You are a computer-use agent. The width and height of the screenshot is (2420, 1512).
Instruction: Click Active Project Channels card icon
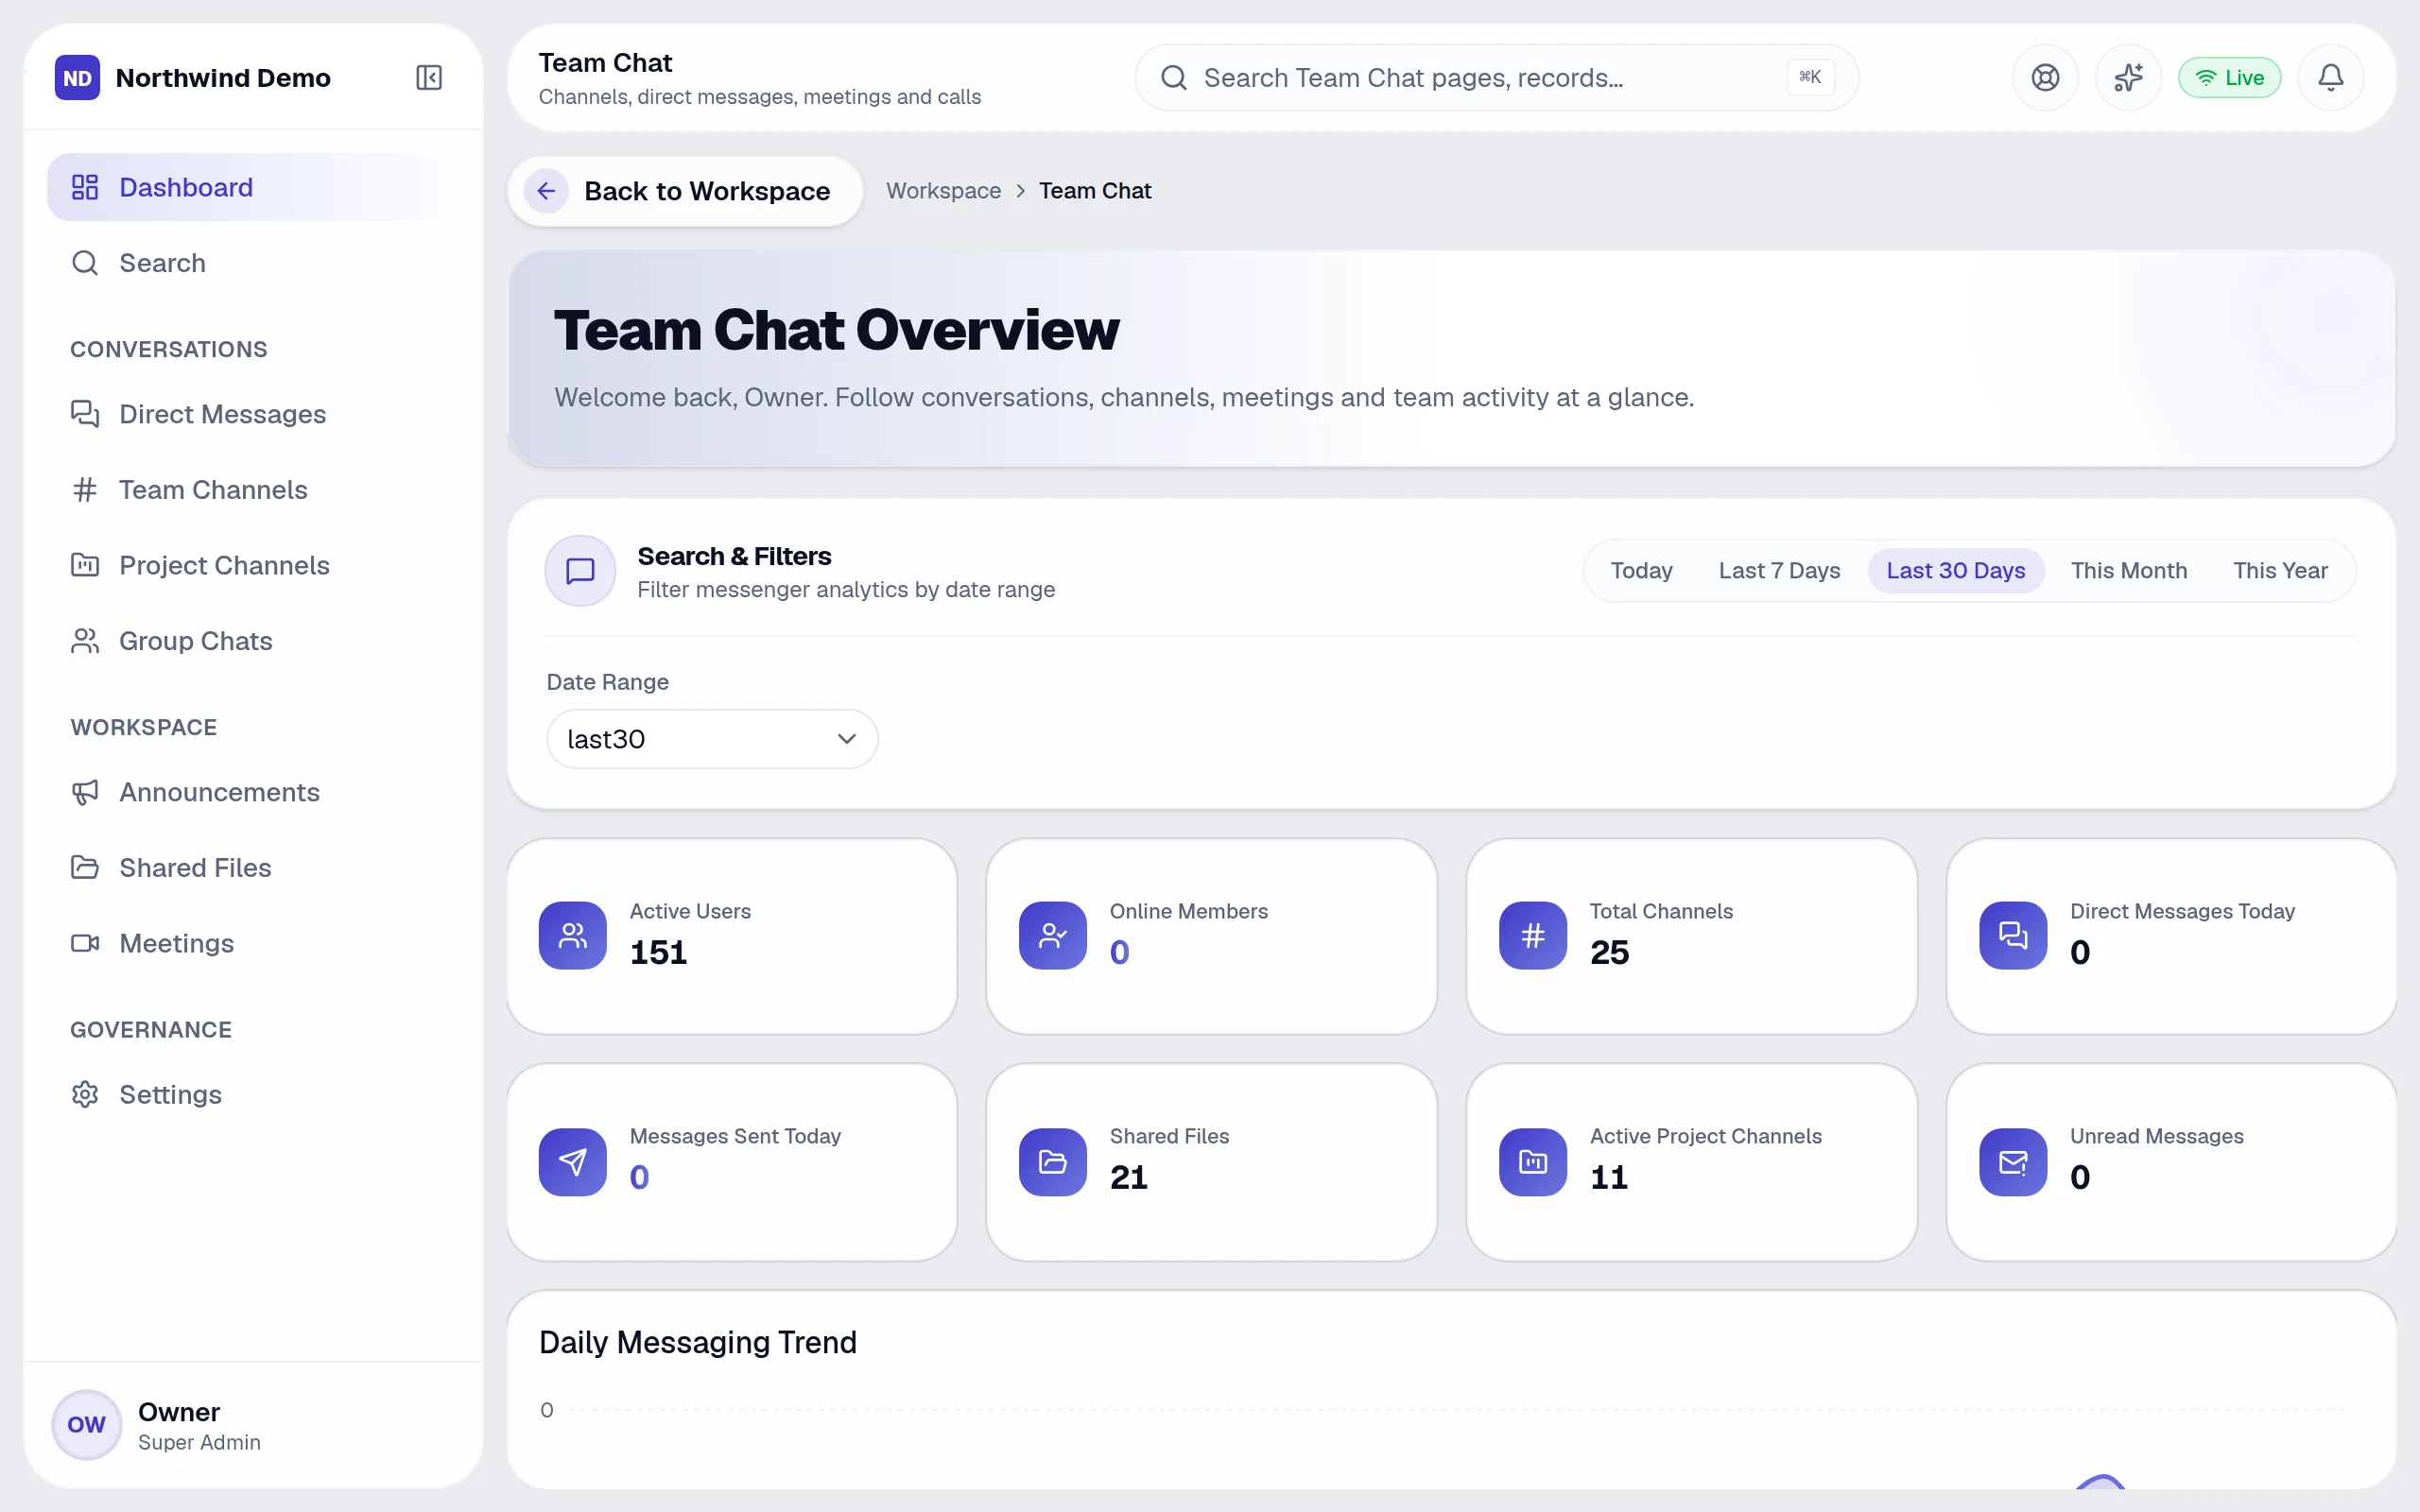coord(1533,1162)
